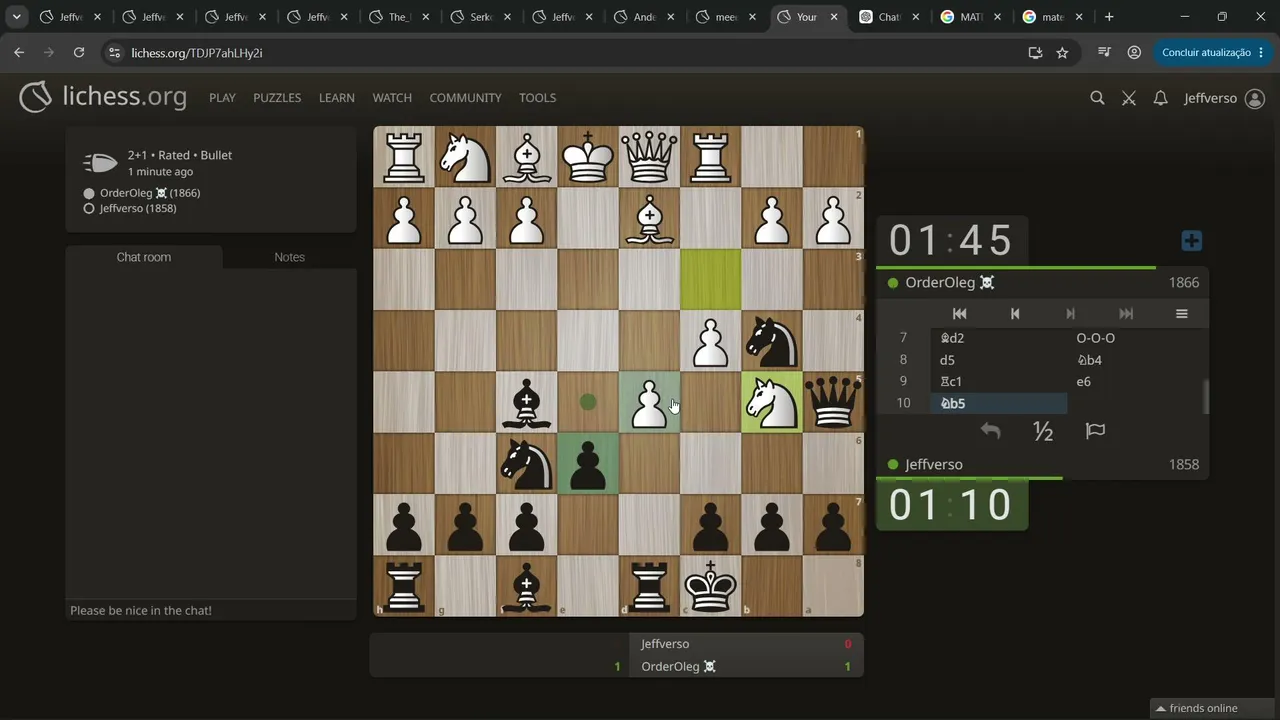
Task: Open the LEARN menu
Action: [337, 98]
